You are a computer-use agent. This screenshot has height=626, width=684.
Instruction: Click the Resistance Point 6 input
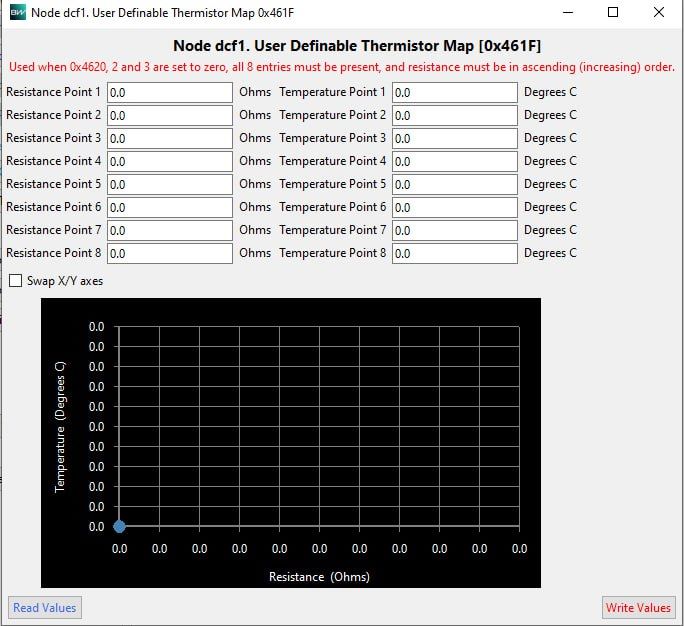pyautogui.click(x=170, y=208)
